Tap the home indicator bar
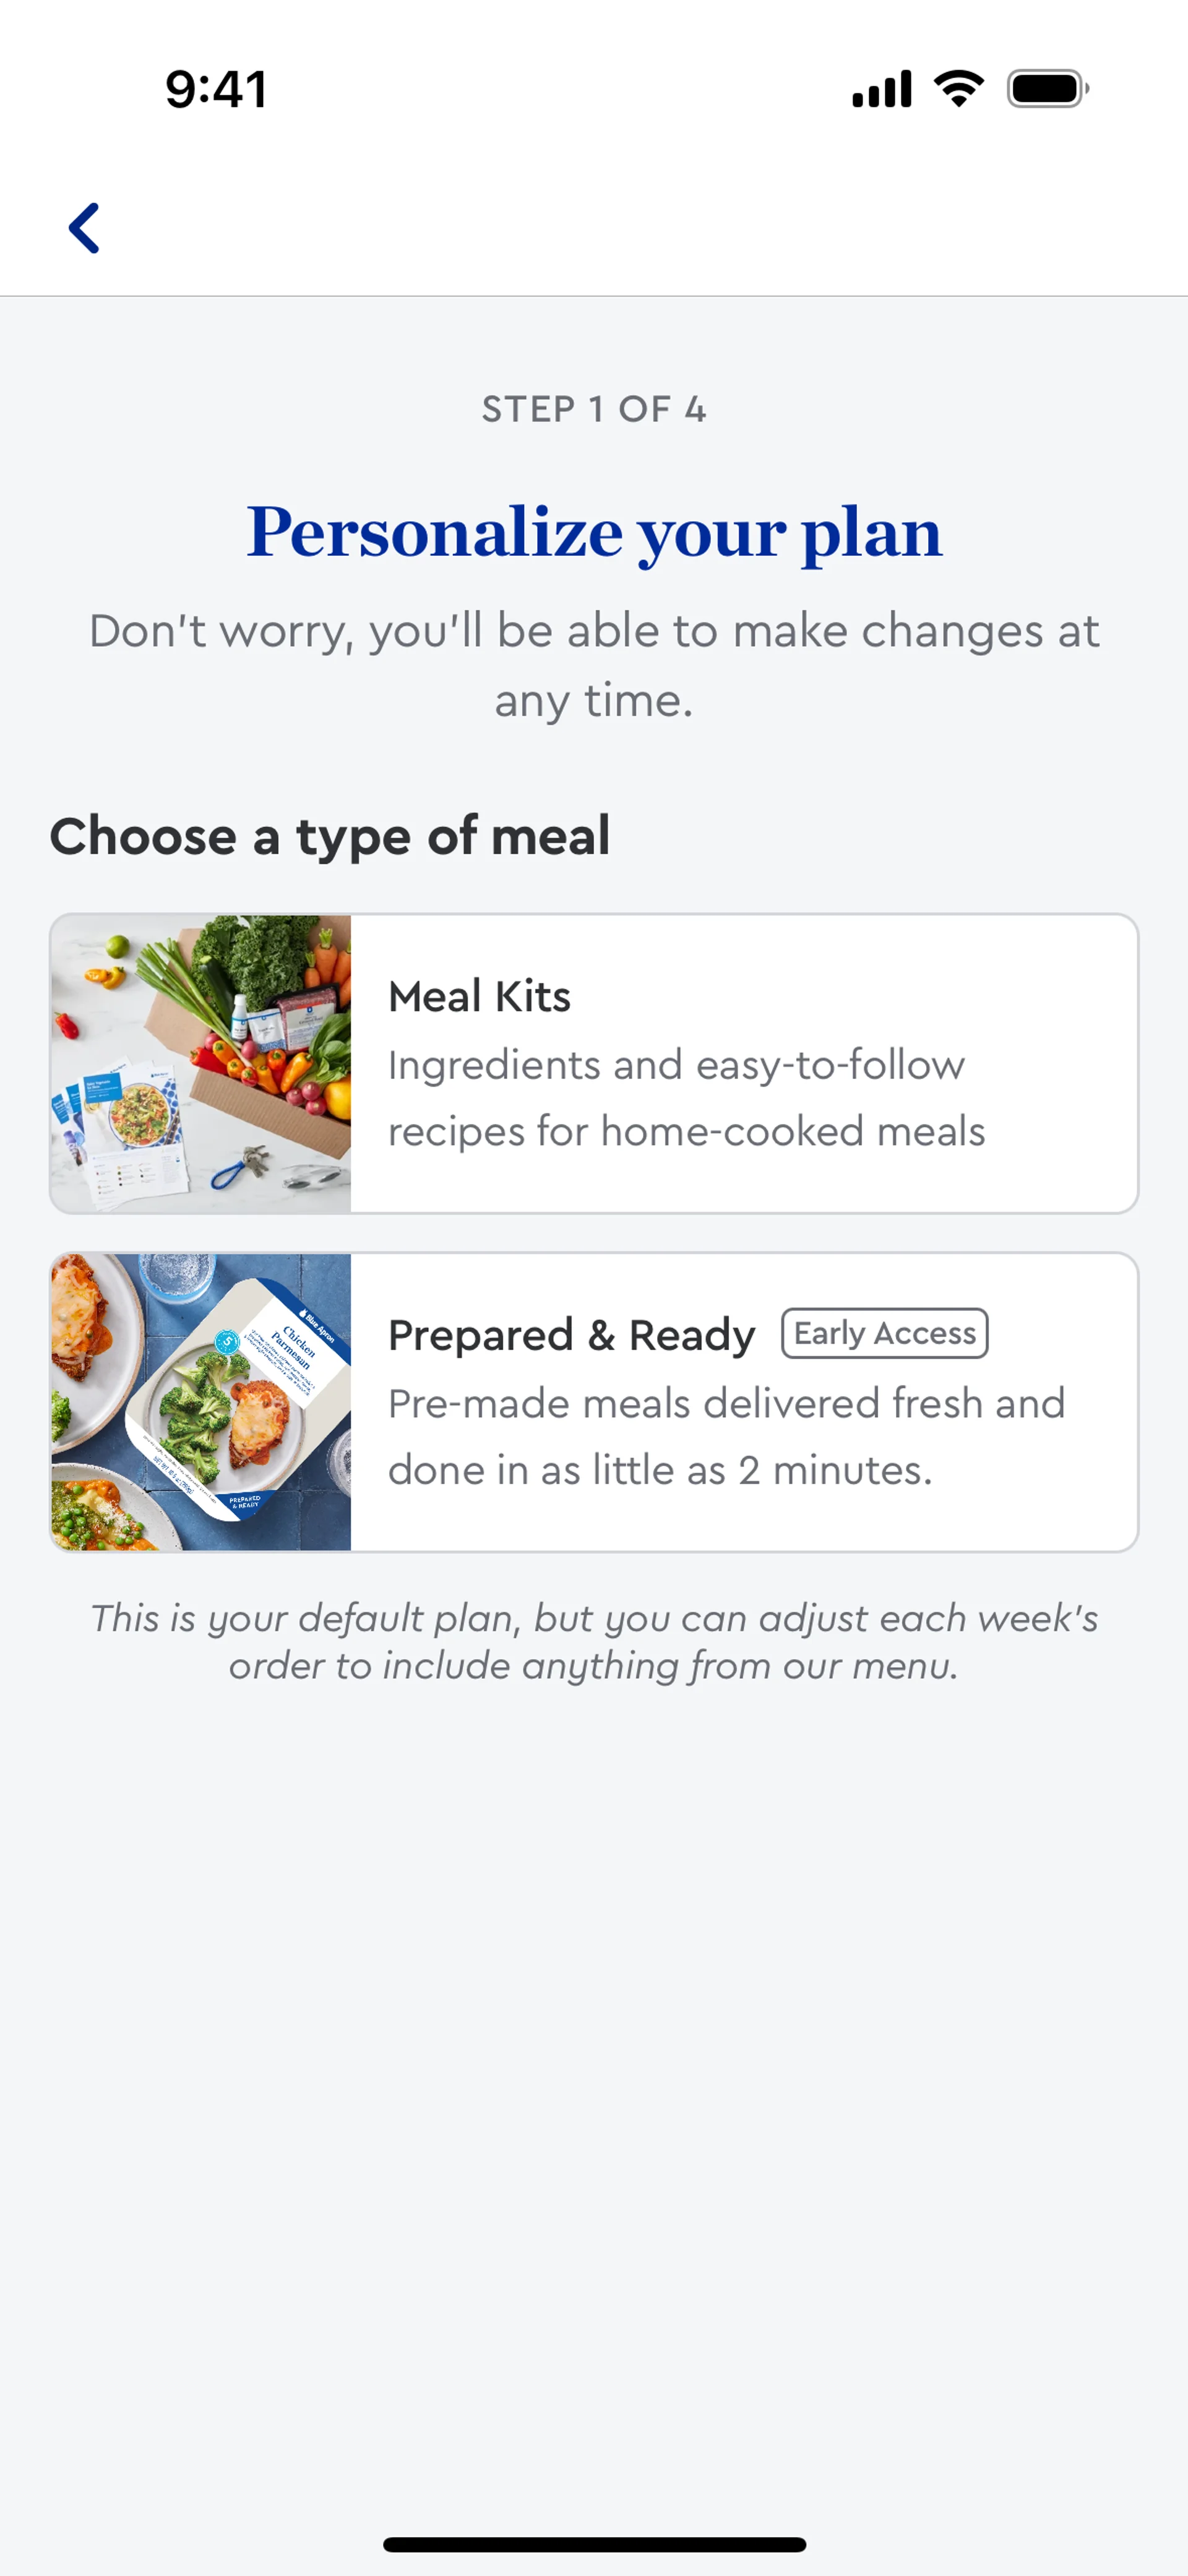The width and height of the screenshot is (1188, 2576). click(594, 2544)
